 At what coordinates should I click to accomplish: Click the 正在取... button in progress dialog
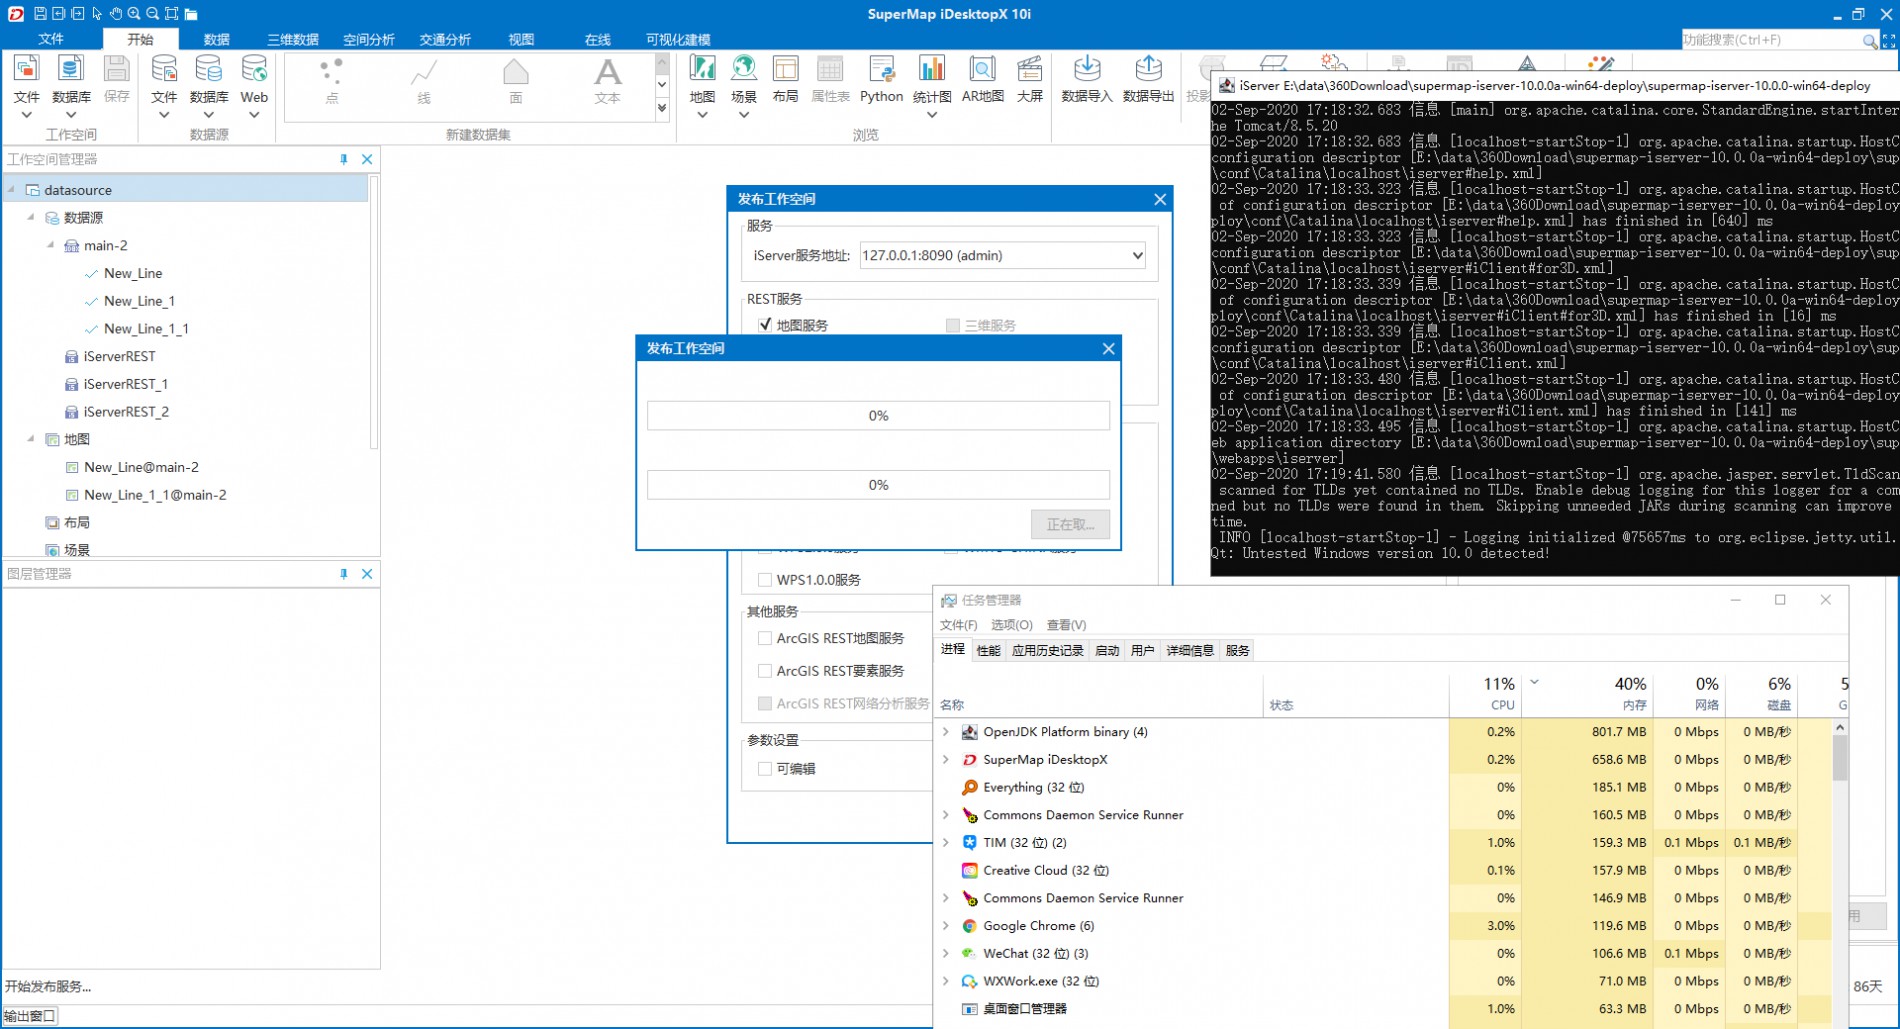(1070, 524)
